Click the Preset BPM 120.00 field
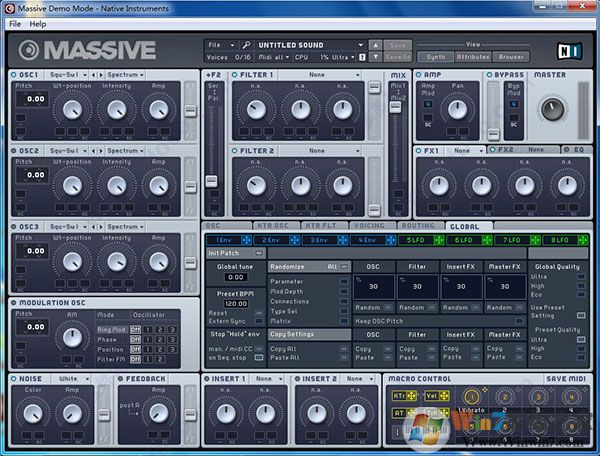Screen dimensions: 600x456 [x=235, y=302]
